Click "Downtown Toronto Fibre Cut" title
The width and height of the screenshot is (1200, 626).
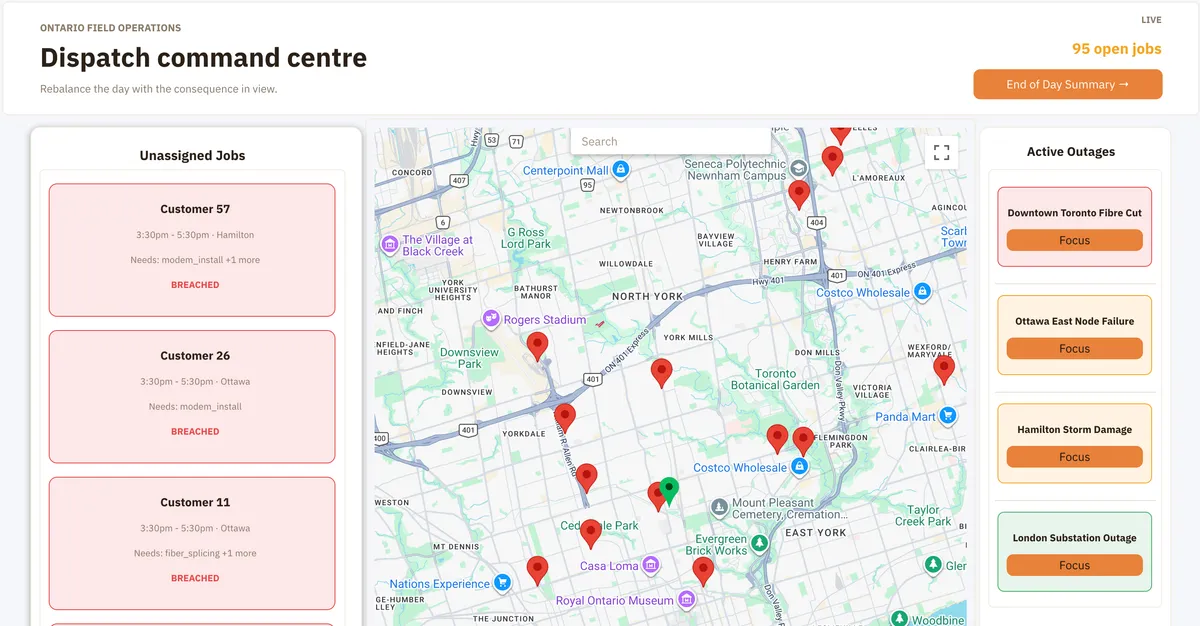1074,213
